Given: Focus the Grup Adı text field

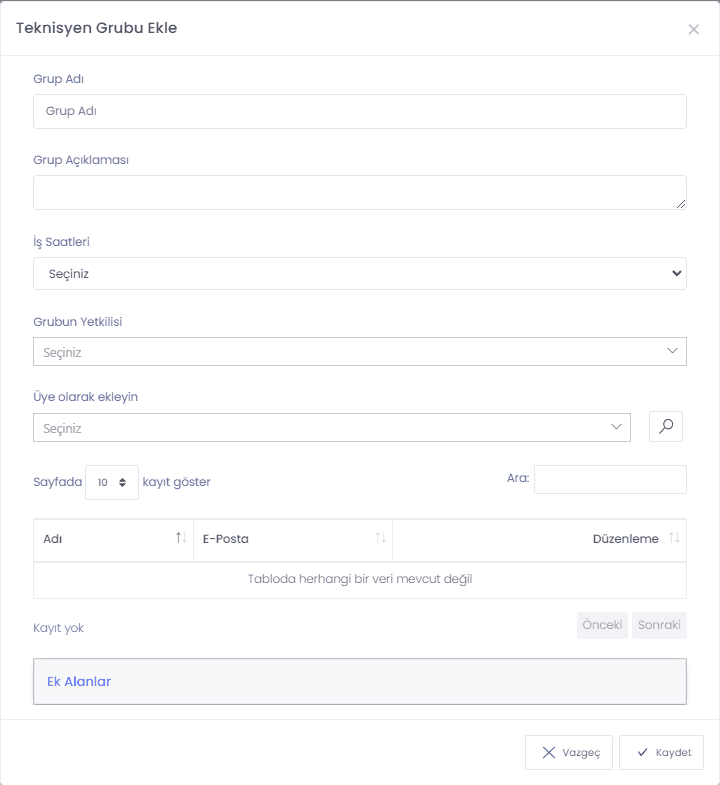Looking at the screenshot, I should click(359, 111).
